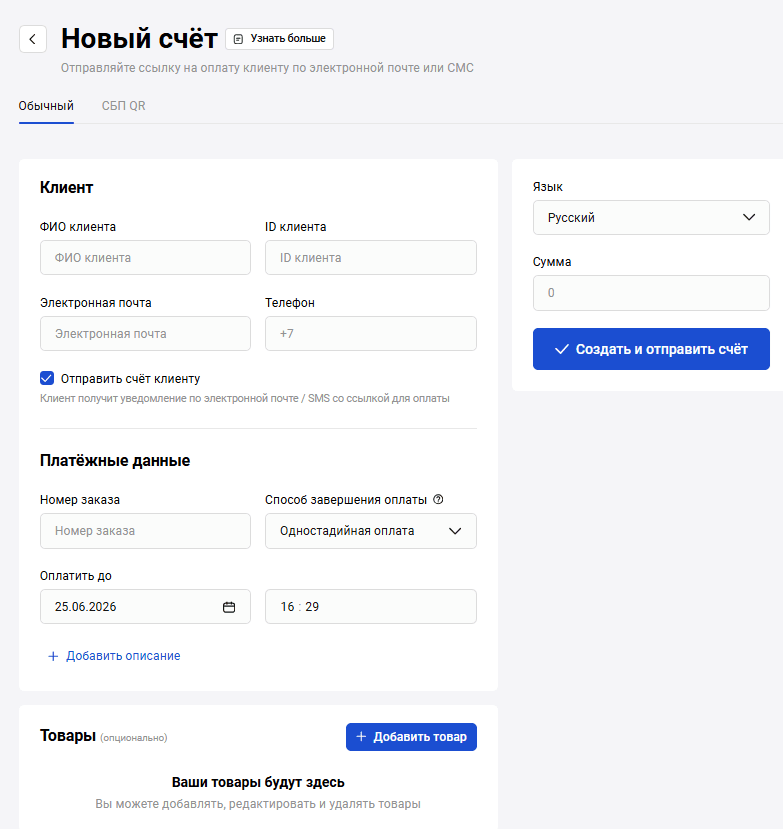This screenshot has width=783, height=829.
Task: Click the document icon in Узнать больше
Action: [x=238, y=39]
